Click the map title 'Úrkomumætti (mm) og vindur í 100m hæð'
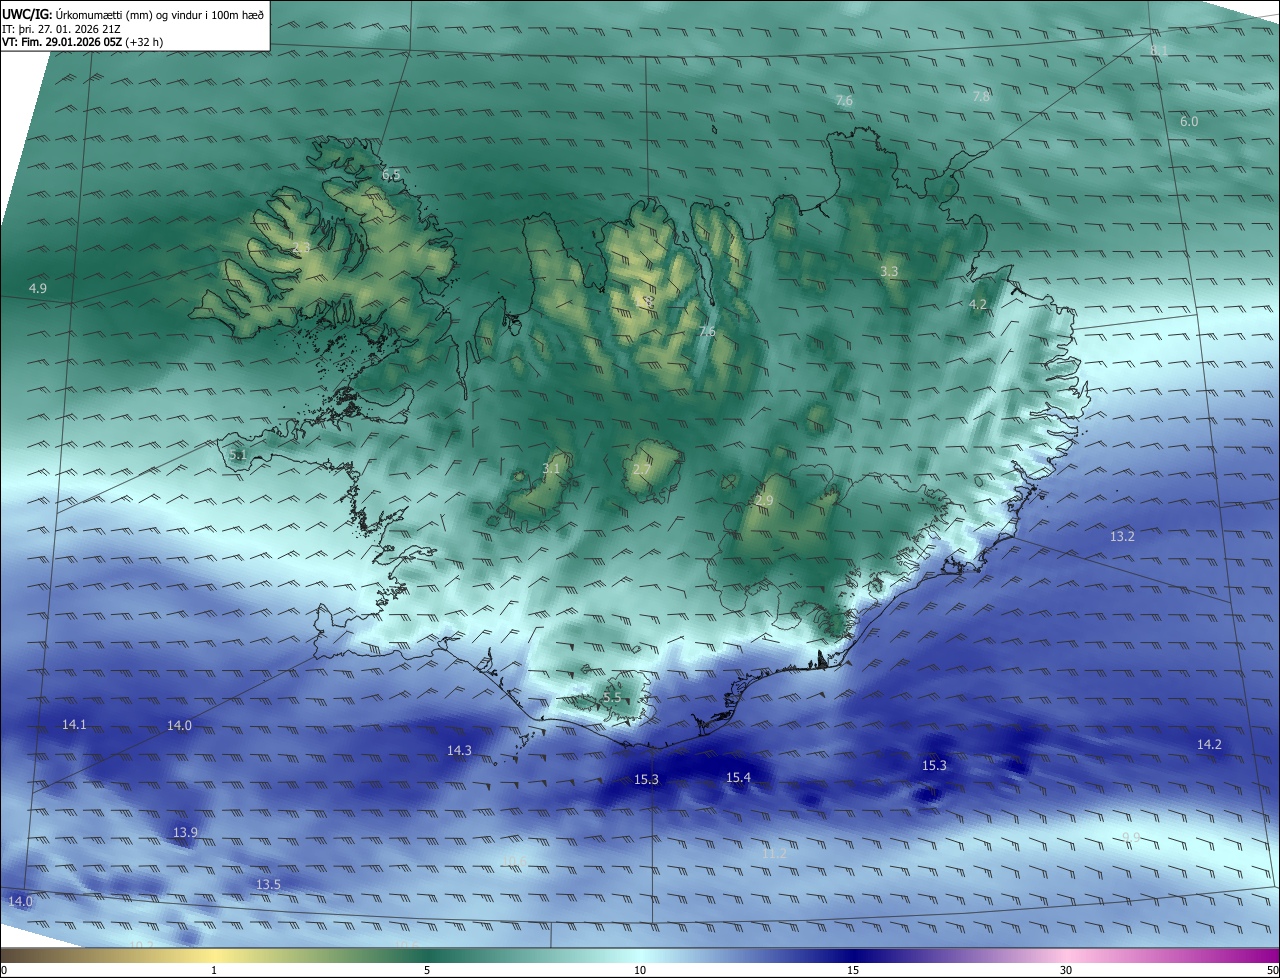This screenshot has width=1280, height=978. pos(160,14)
